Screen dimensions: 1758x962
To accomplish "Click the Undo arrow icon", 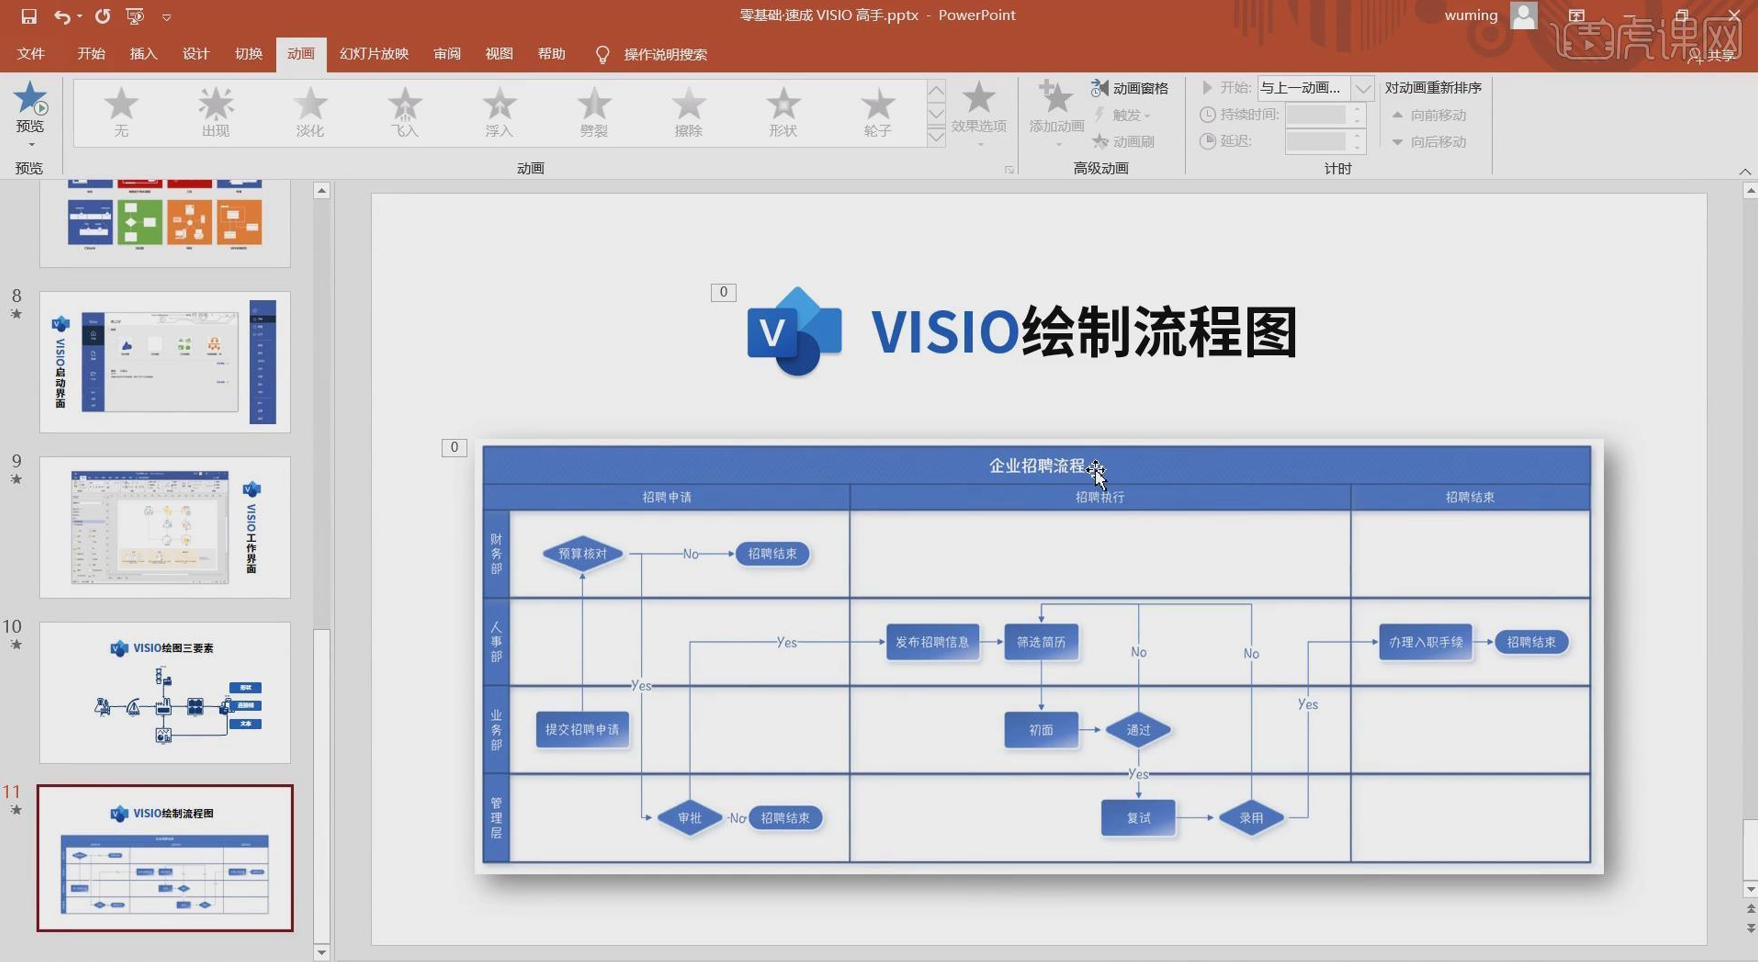I will [62, 16].
